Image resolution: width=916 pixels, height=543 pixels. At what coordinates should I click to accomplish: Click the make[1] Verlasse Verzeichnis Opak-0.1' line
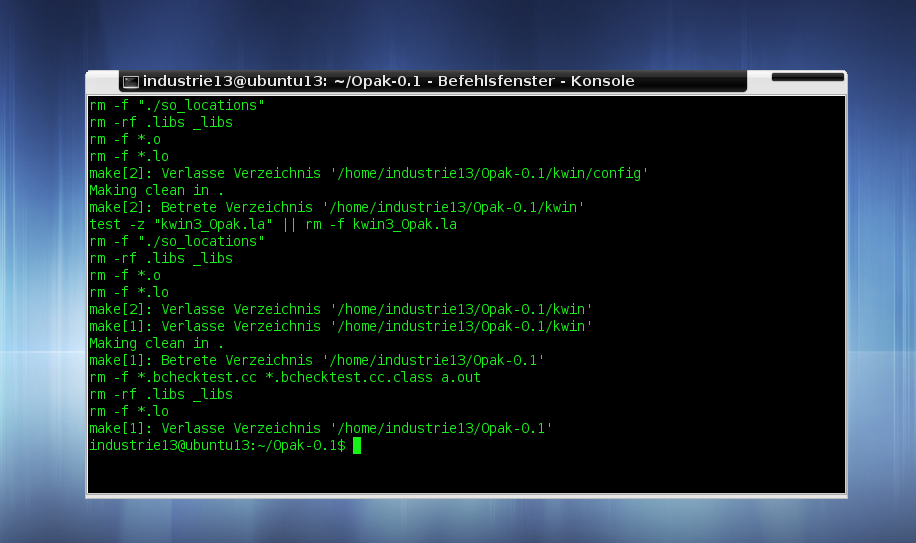(321, 429)
